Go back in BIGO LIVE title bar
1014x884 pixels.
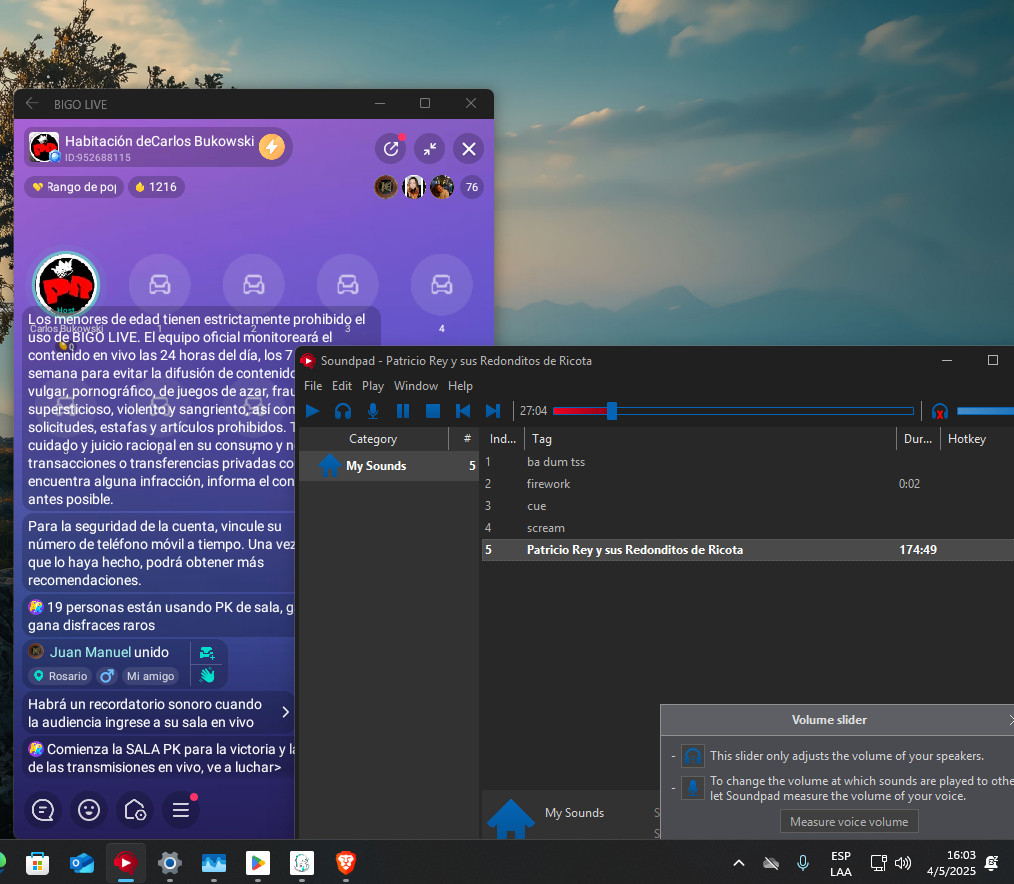32,103
